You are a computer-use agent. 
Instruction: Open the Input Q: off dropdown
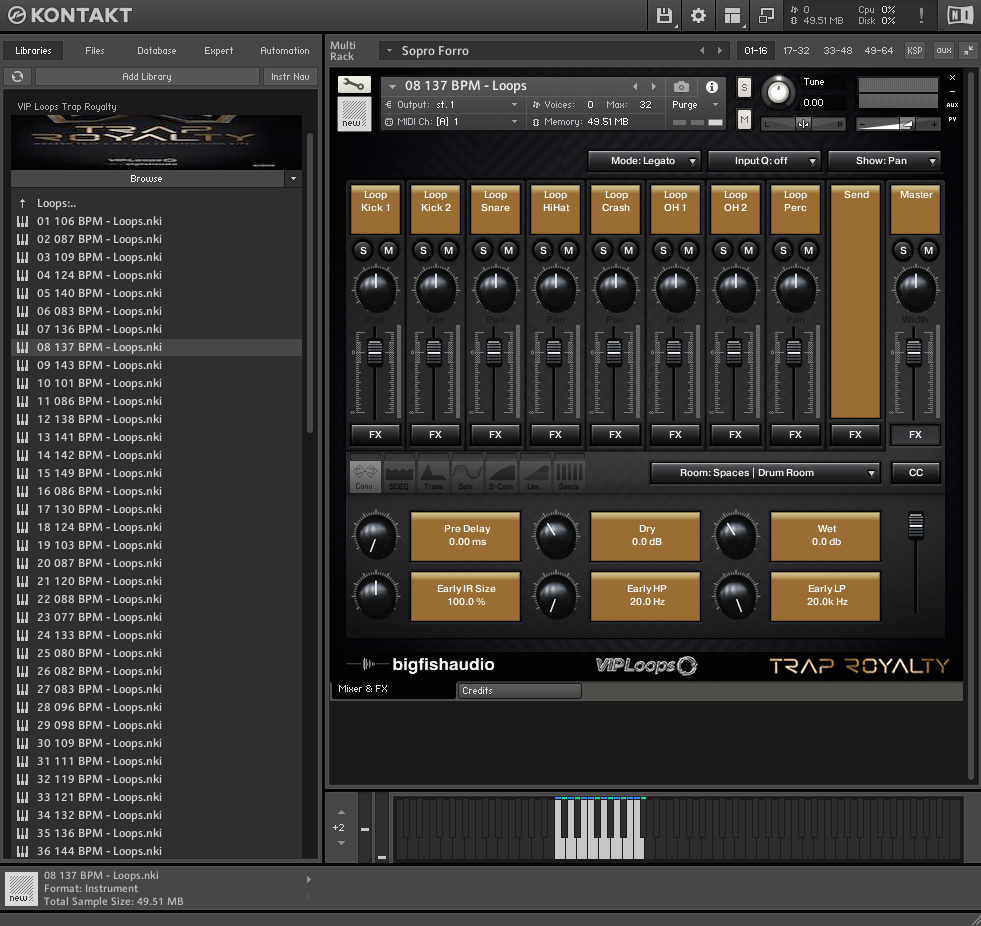click(764, 161)
